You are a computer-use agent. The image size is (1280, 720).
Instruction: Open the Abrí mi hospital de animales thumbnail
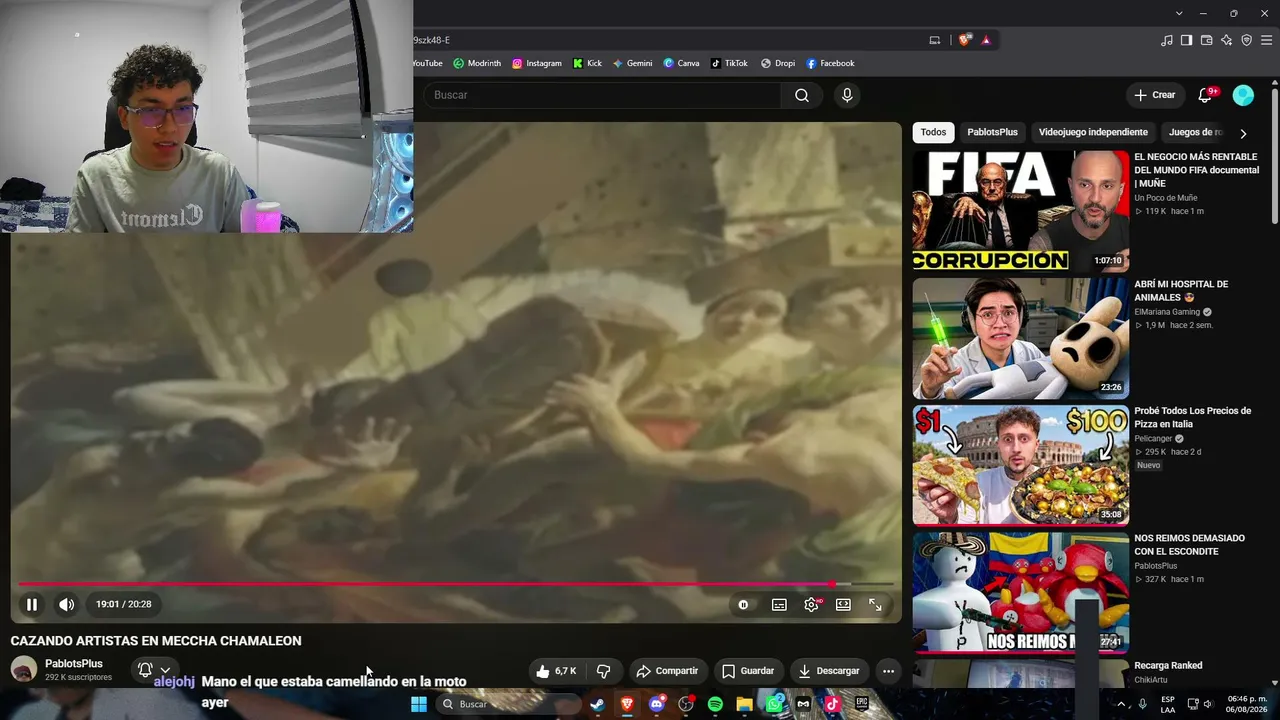[x=1021, y=338]
